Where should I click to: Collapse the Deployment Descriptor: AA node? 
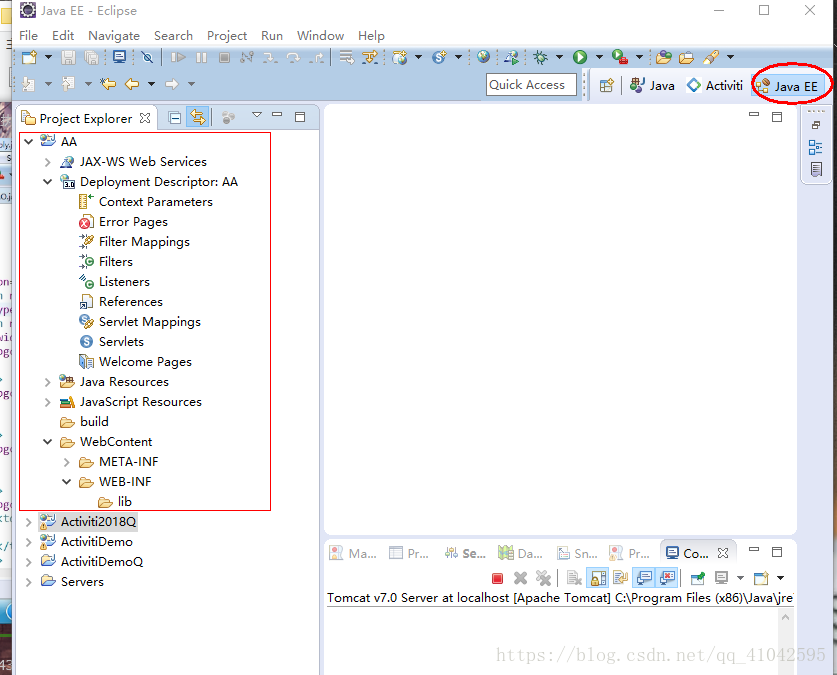click(47, 181)
